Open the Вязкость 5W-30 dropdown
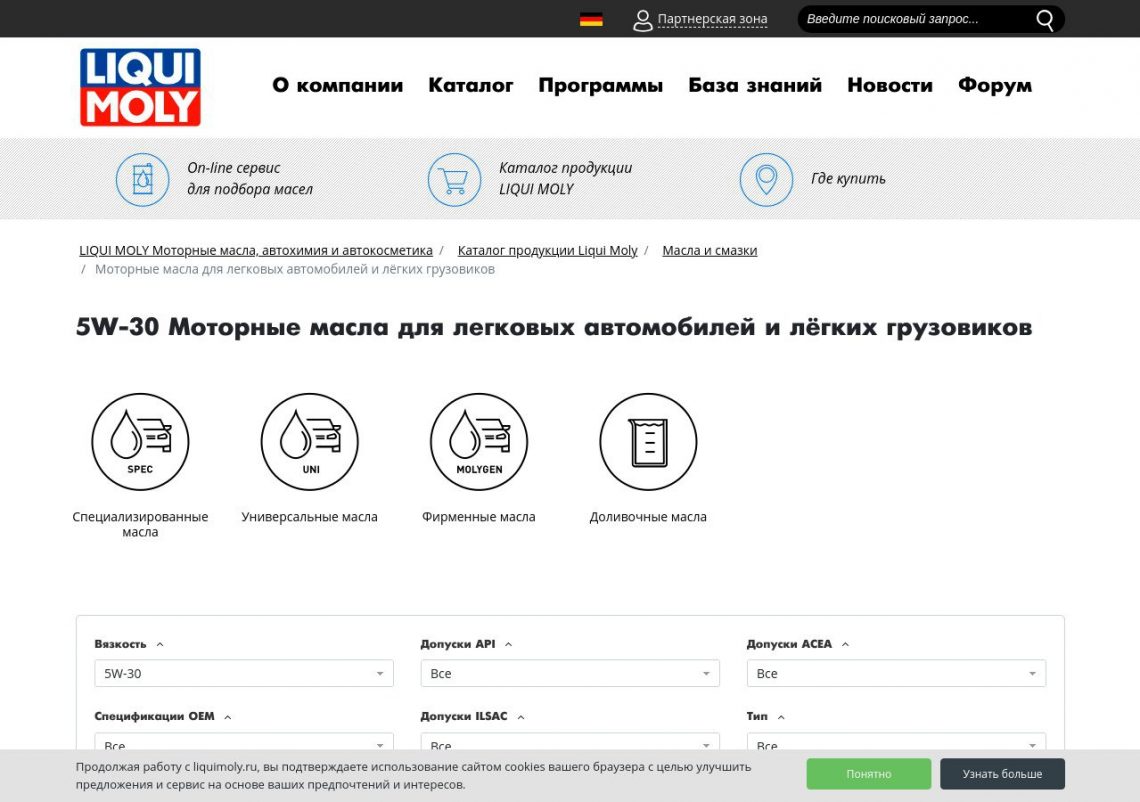The image size is (1140, 802). [x=244, y=673]
